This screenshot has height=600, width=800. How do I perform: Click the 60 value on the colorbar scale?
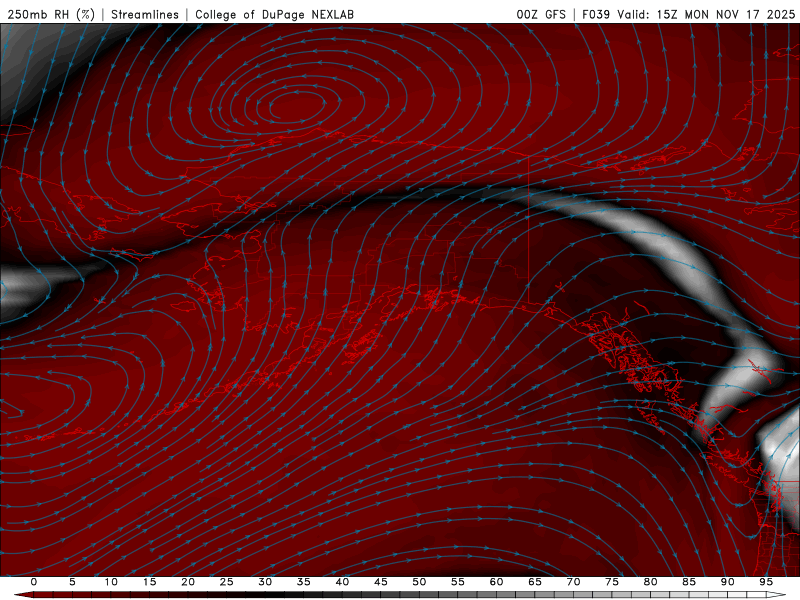pyautogui.click(x=496, y=582)
